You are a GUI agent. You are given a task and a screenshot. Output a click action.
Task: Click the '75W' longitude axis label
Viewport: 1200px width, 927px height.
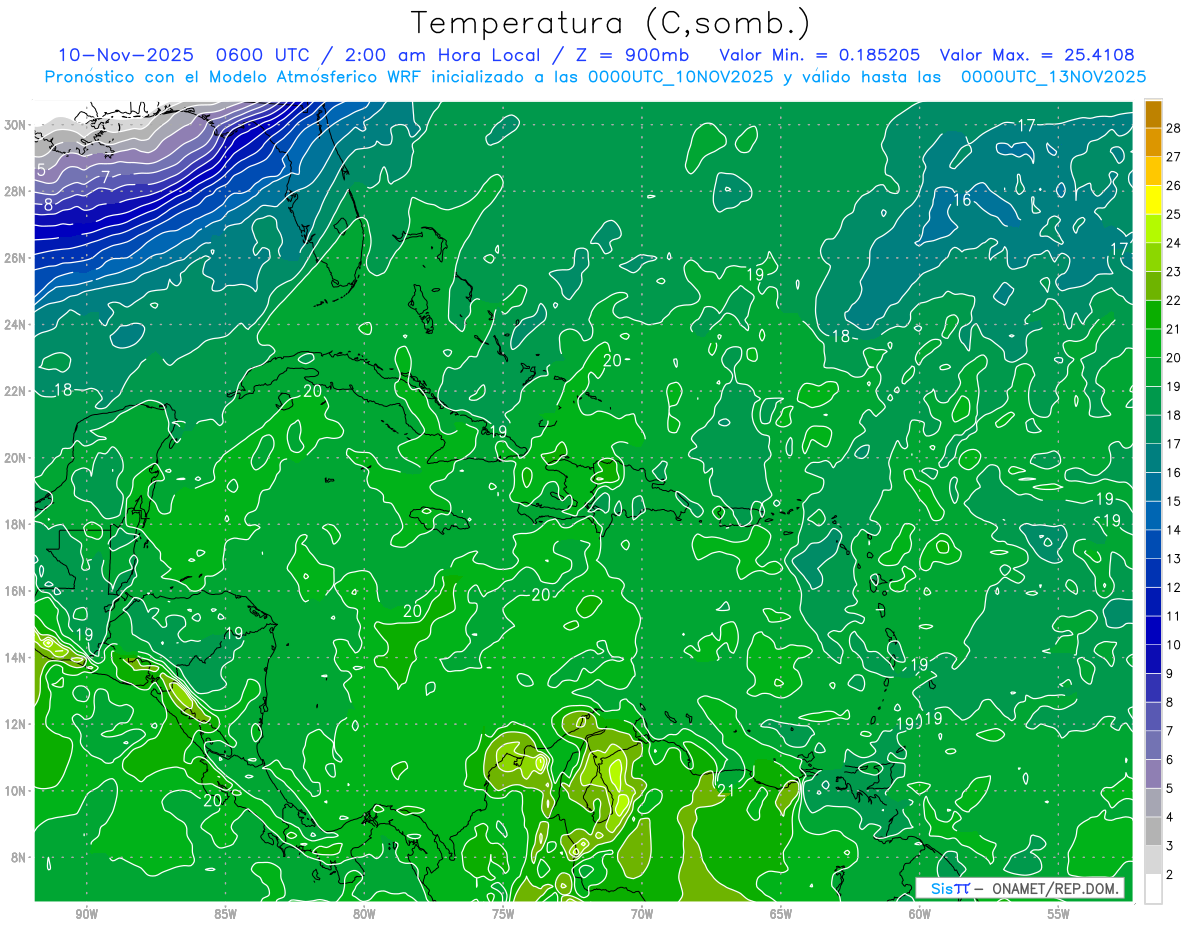pos(503,914)
